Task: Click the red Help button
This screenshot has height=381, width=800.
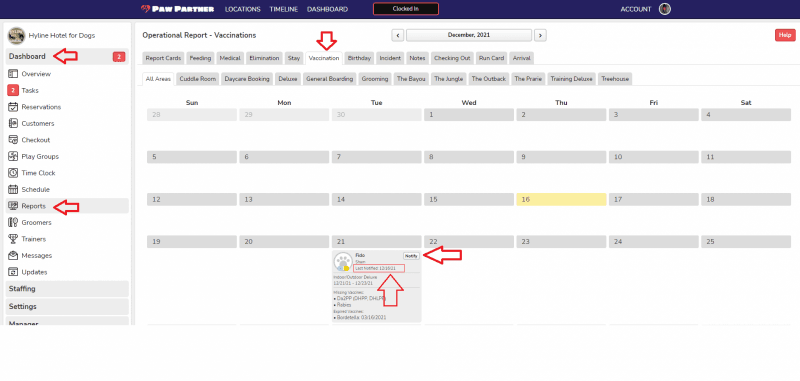Action: 785,35
